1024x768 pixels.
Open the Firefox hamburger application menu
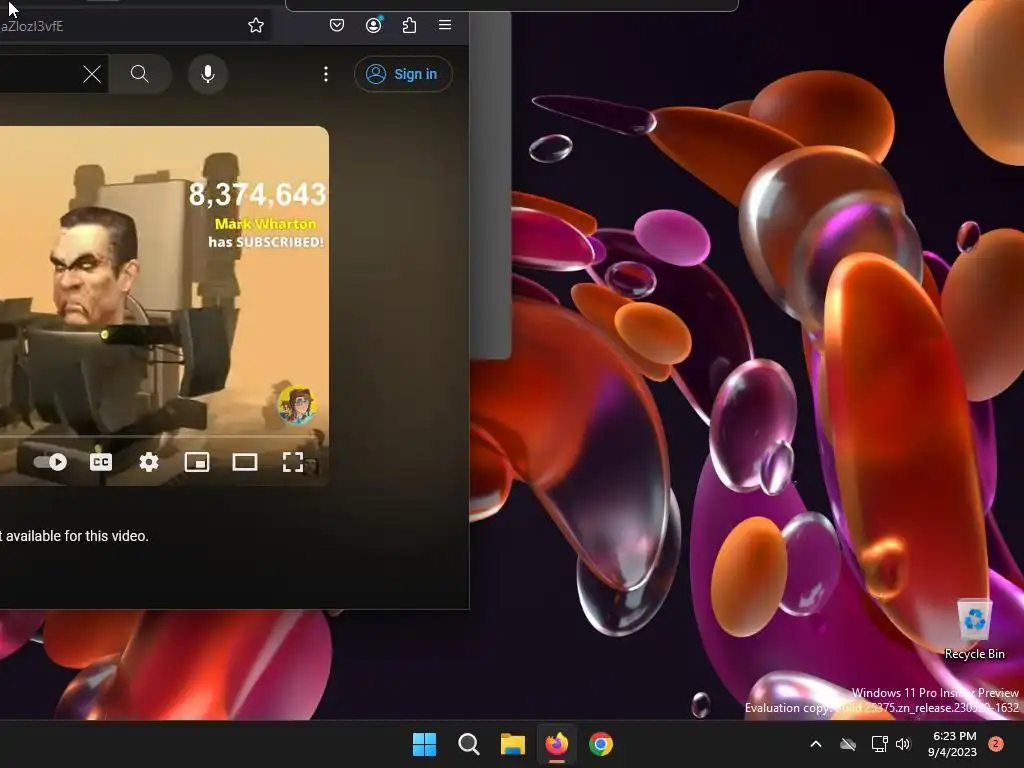point(445,25)
